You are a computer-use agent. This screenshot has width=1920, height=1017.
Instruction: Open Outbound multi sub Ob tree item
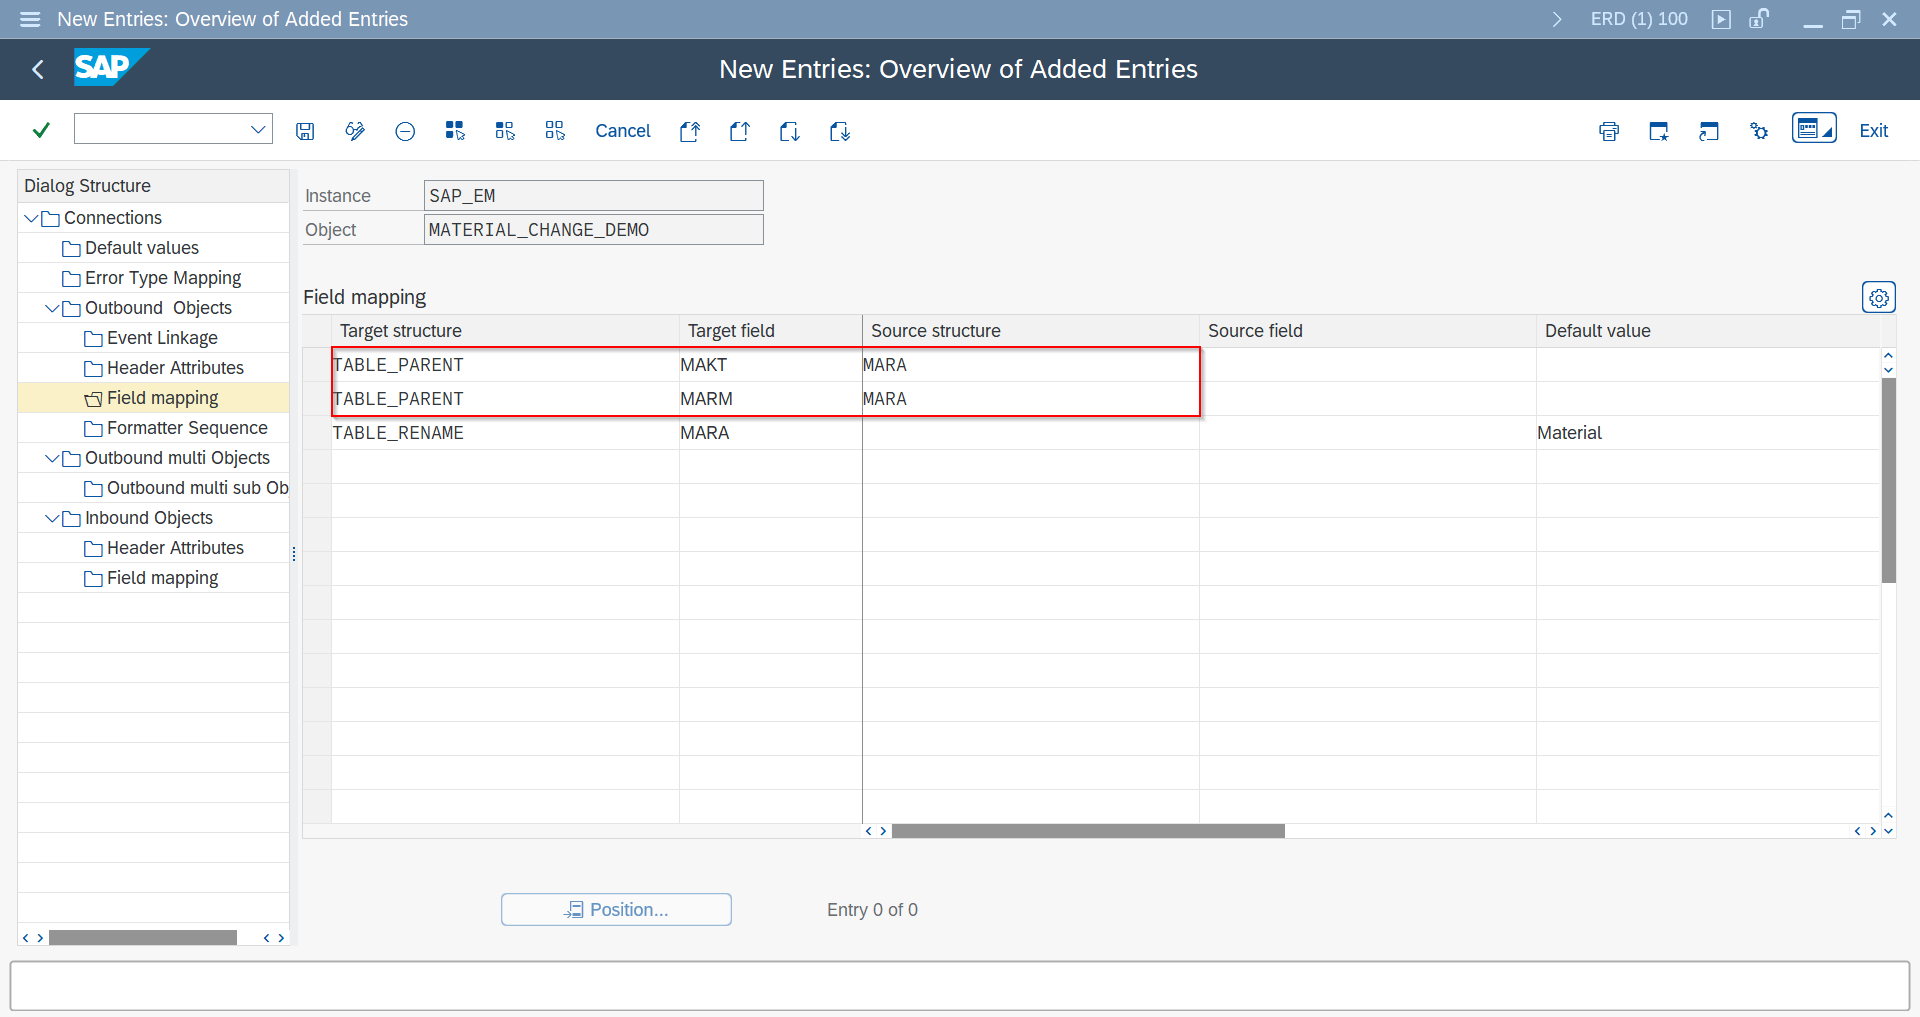(197, 488)
